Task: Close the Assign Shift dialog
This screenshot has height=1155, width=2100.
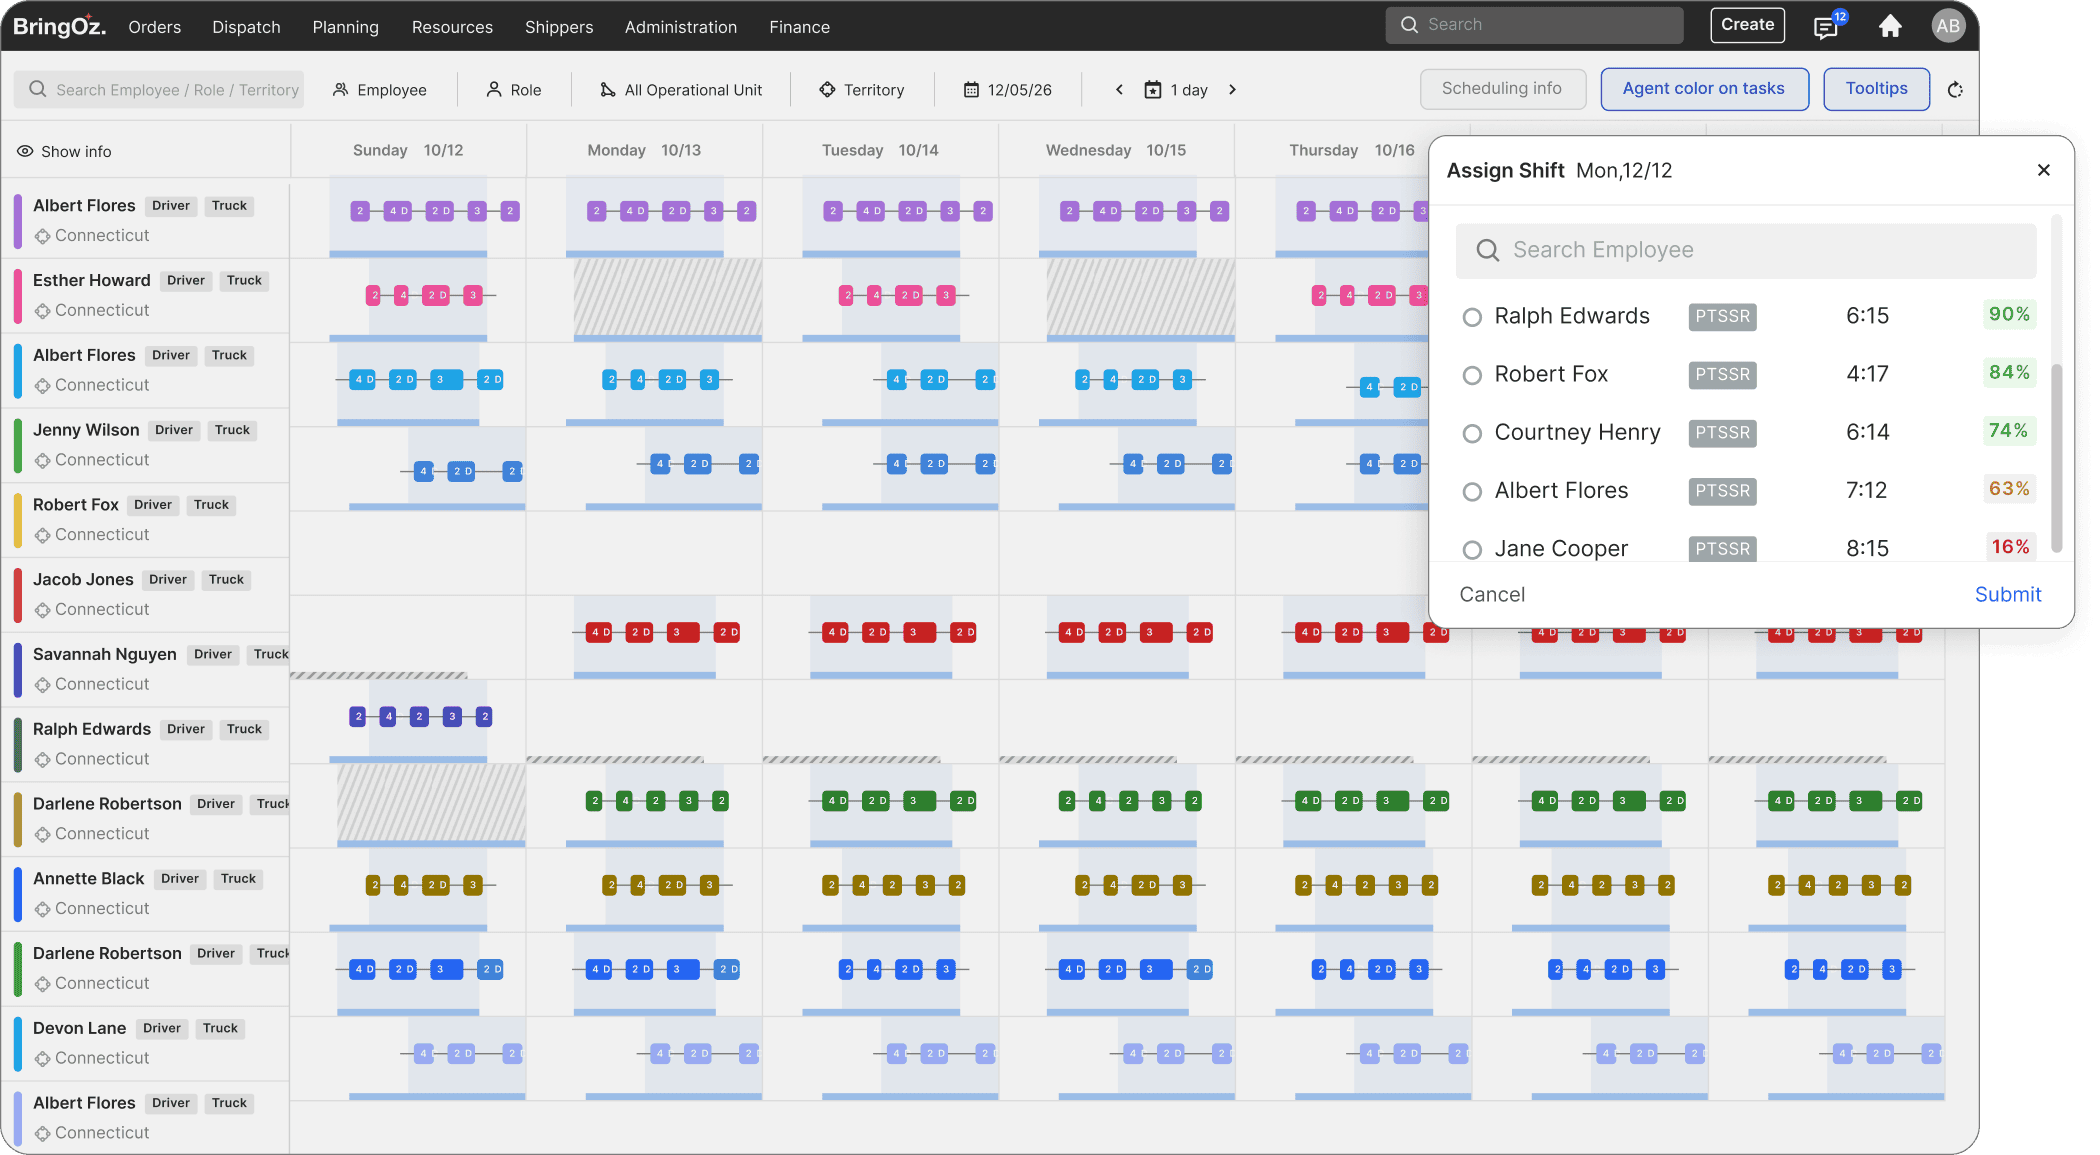Action: coord(2043,170)
